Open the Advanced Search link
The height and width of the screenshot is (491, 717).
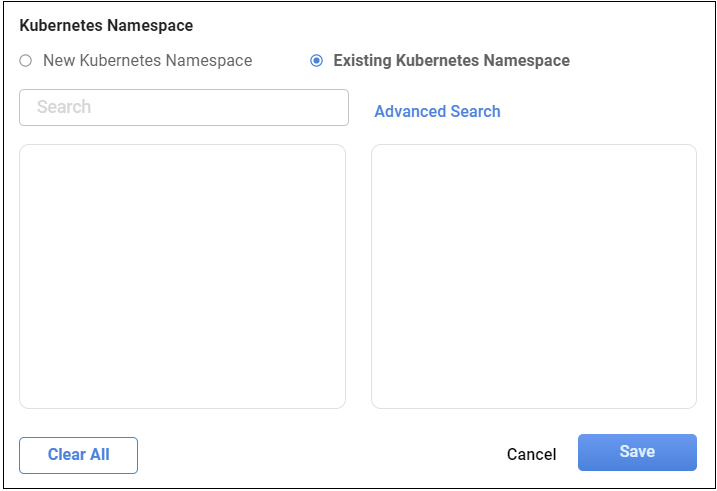tap(437, 112)
